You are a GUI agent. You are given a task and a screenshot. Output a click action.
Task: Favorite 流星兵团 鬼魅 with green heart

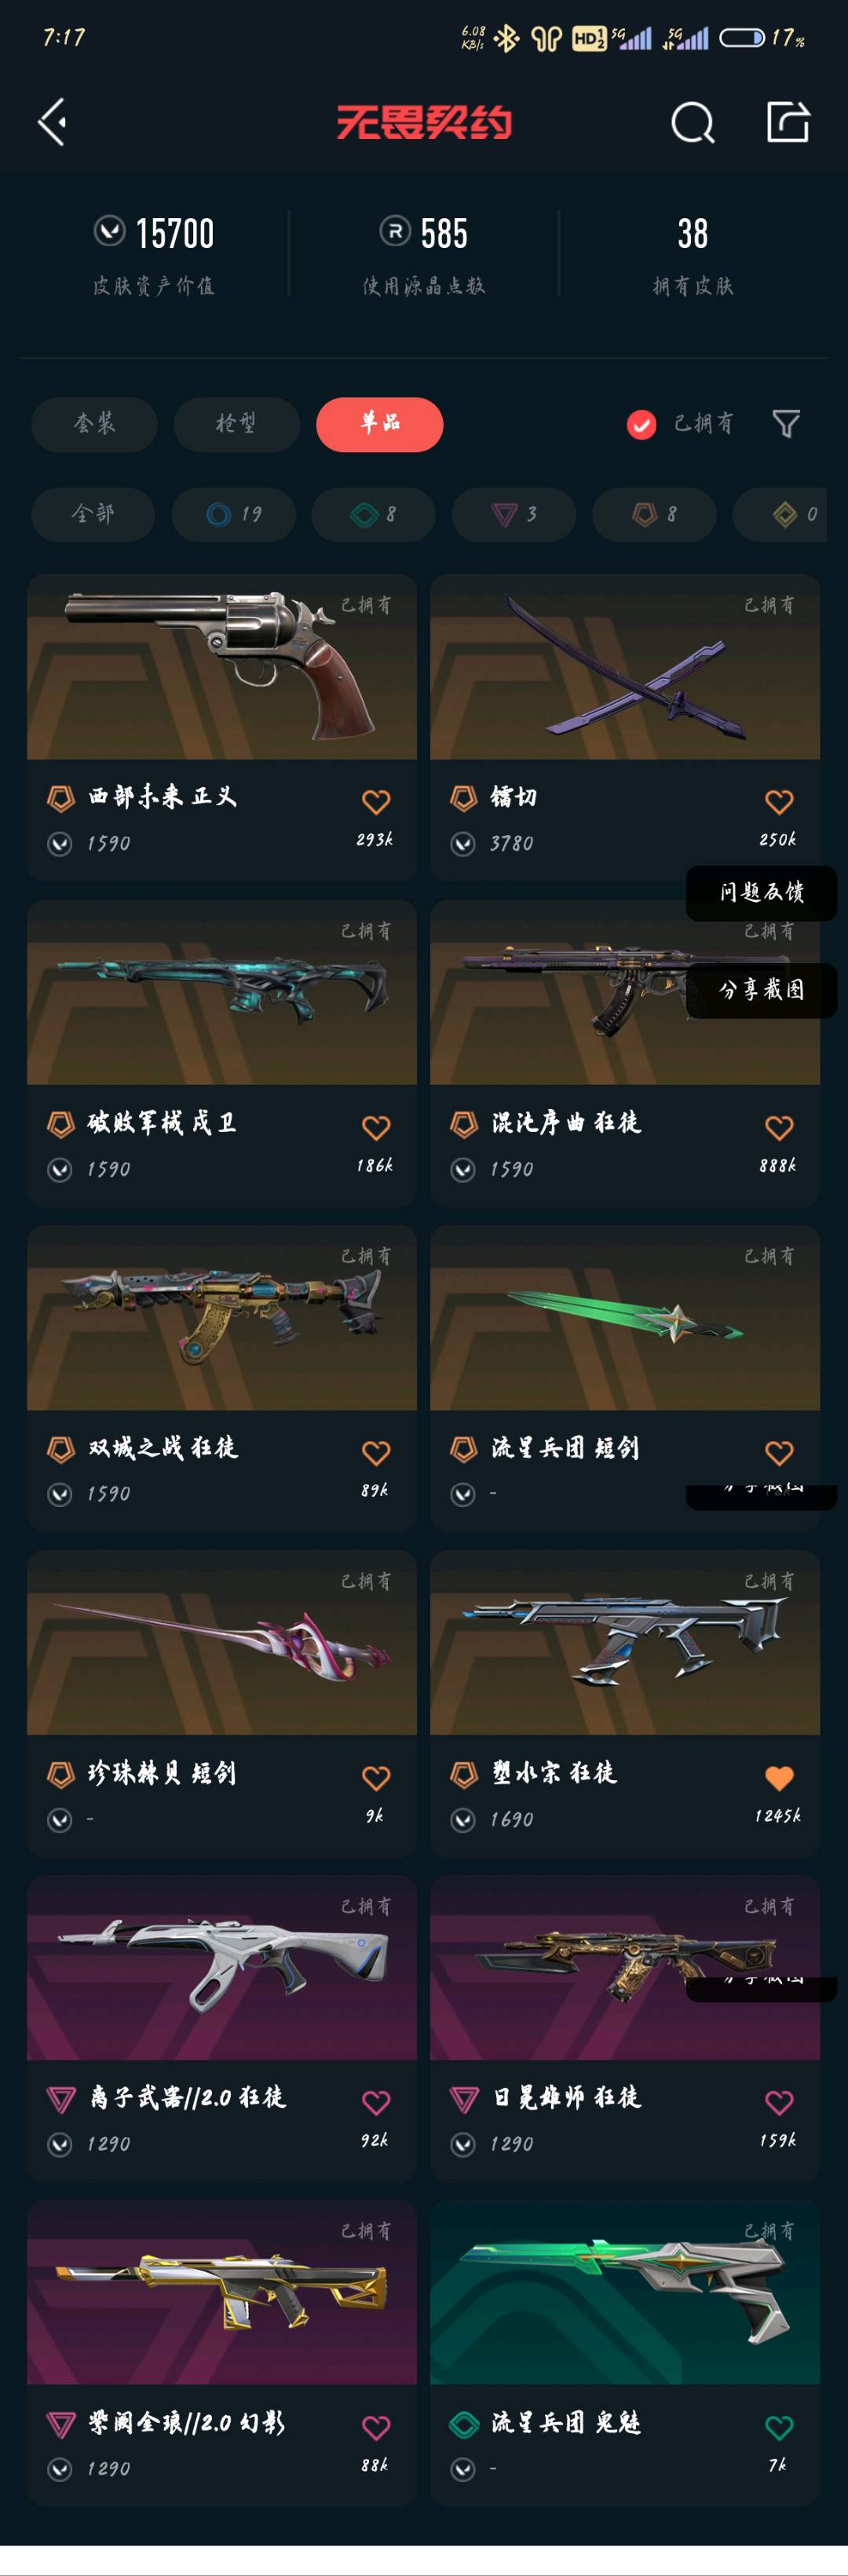[x=779, y=2426]
